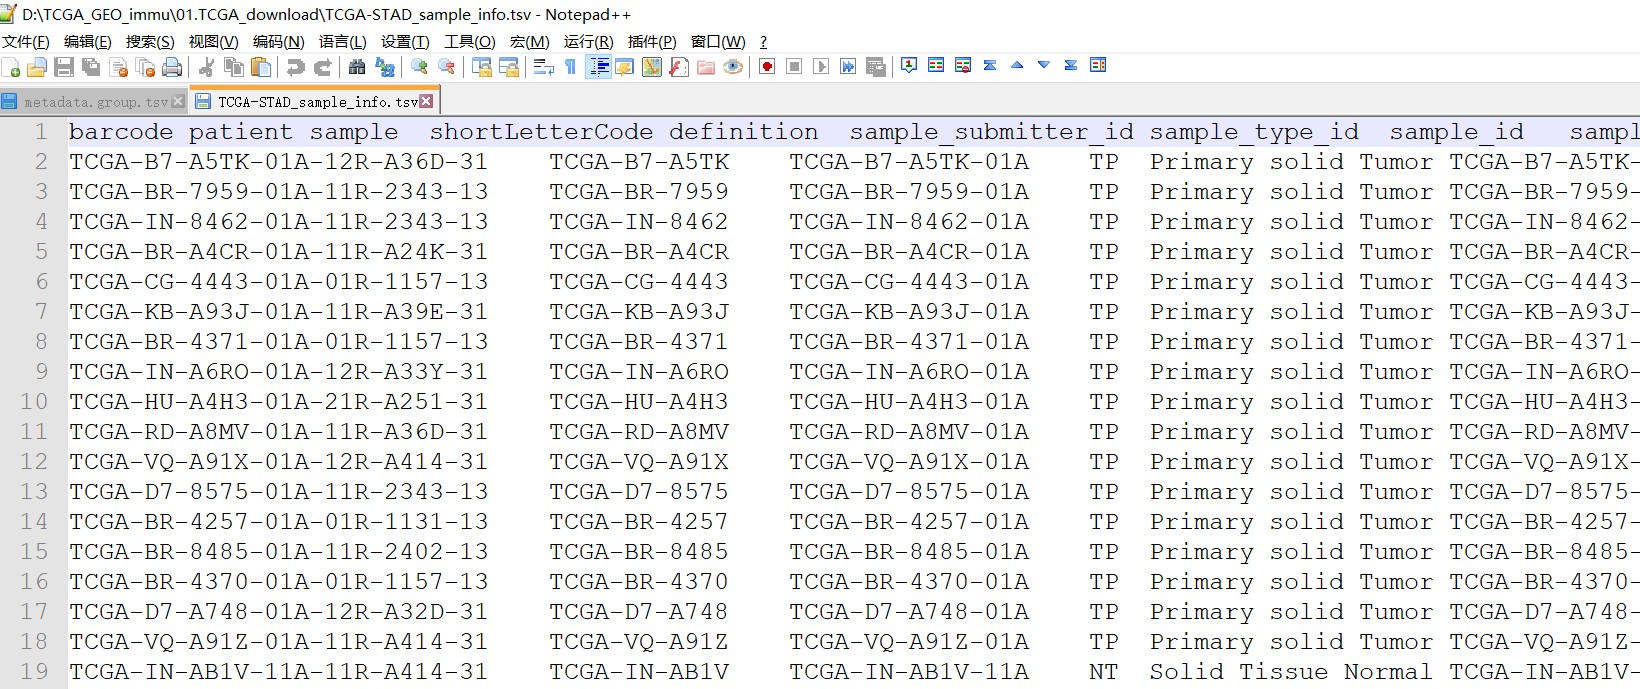Click the Close All documents toolbar icon
Viewport: 1640px width, 689px height.
[x=145, y=67]
